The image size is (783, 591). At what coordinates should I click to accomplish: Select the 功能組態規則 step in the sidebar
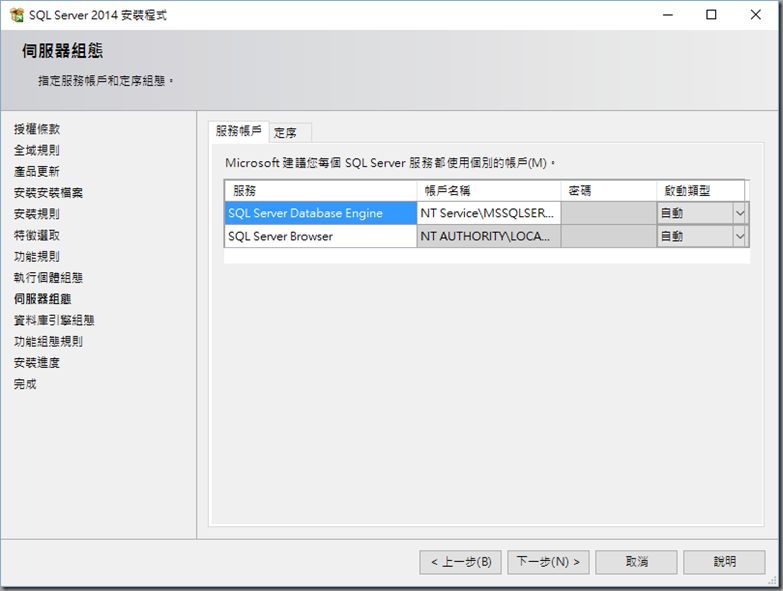pos(48,341)
